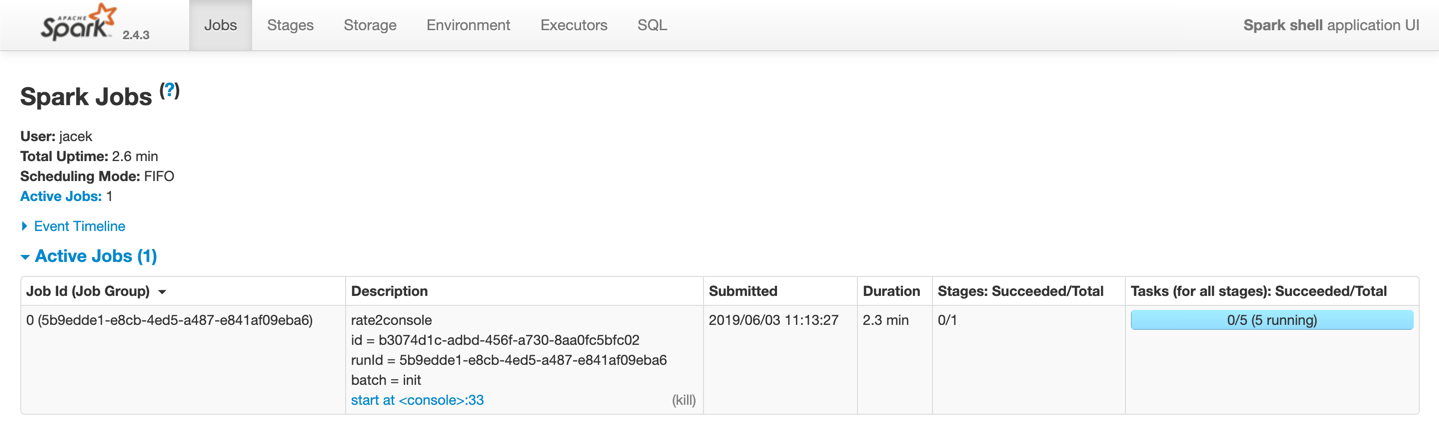Open the start at console:33 link
The width and height of the screenshot is (1439, 437).
417,400
